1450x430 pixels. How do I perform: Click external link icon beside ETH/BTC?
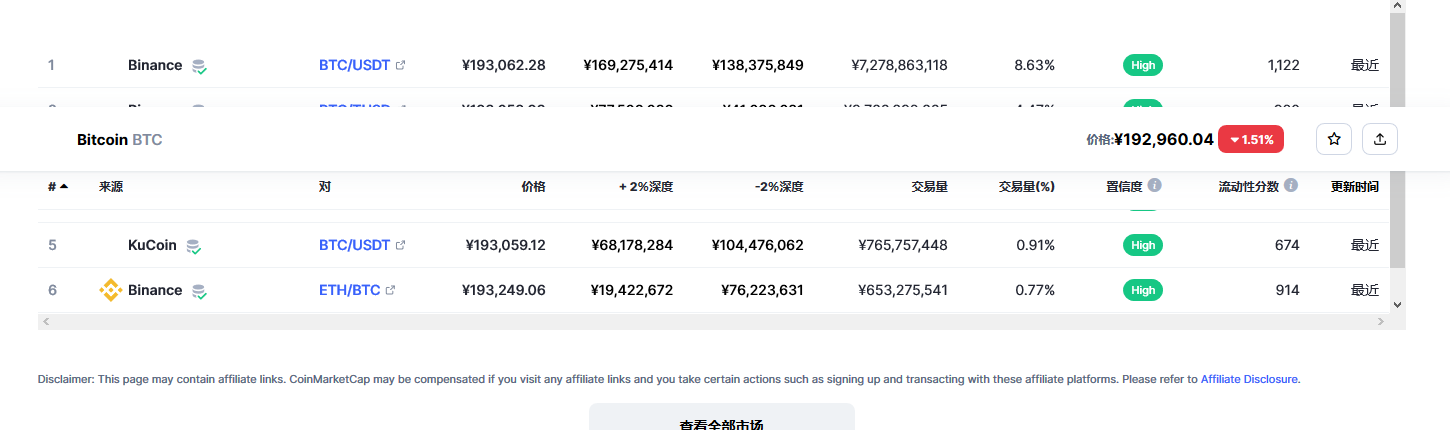[x=390, y=290]
